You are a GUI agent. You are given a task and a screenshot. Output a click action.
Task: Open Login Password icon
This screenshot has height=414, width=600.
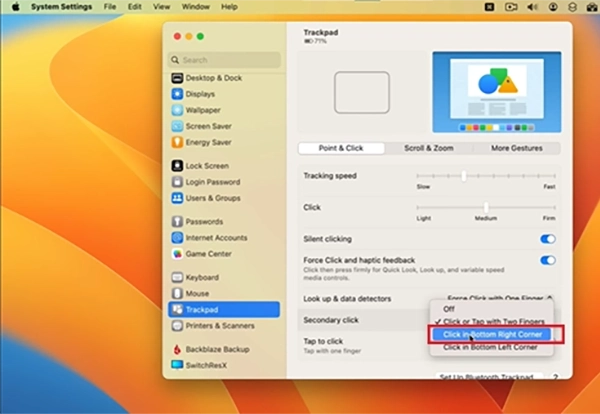177,182
